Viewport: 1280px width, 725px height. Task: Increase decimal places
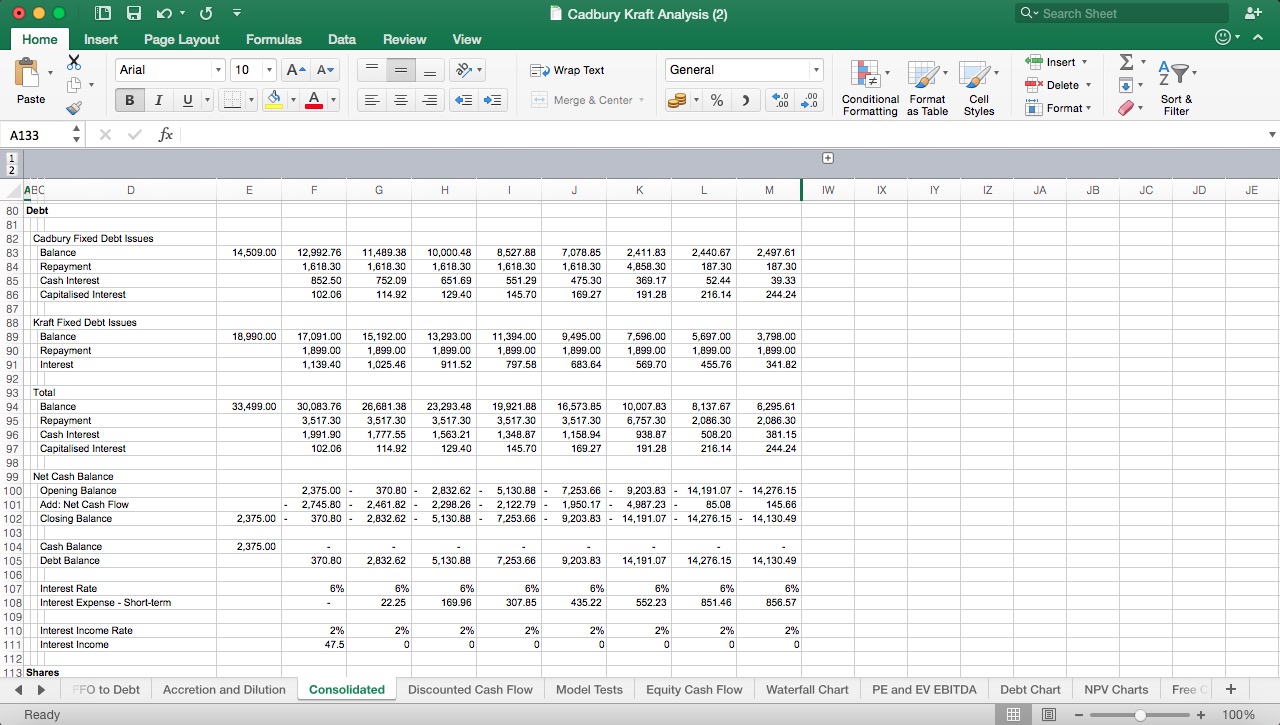click(x=781, y=100)
